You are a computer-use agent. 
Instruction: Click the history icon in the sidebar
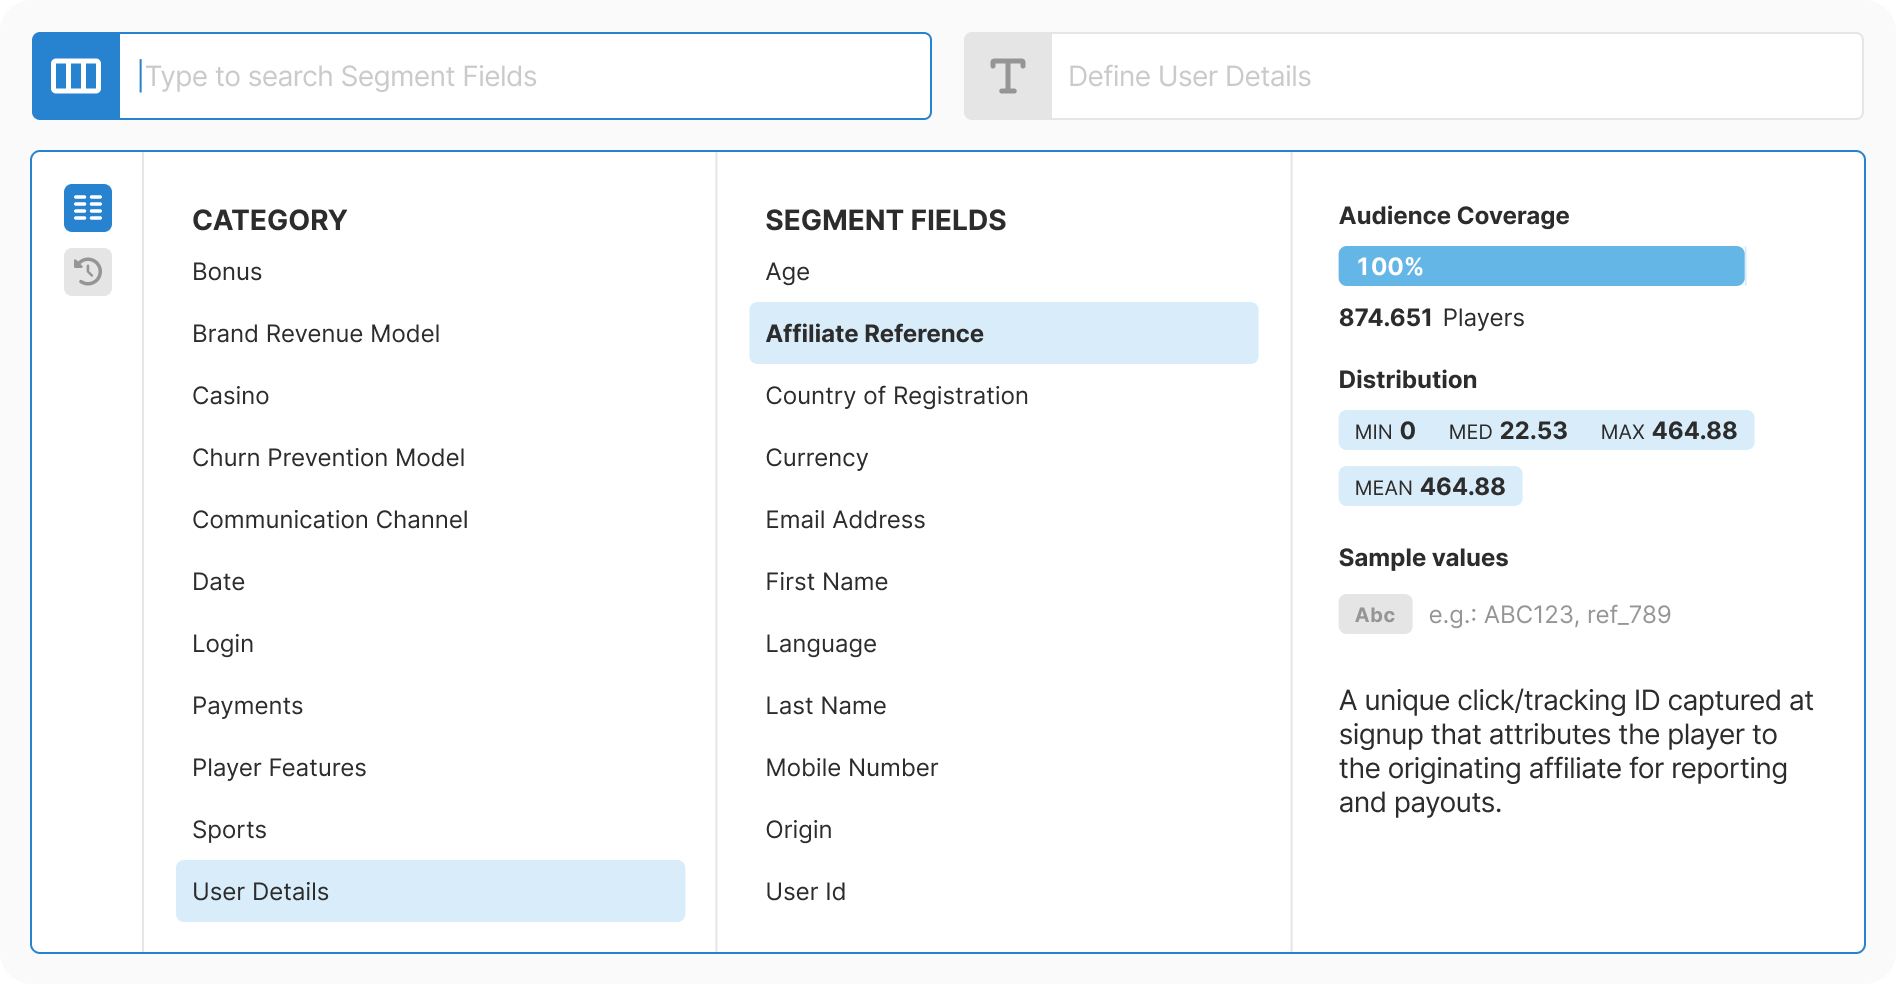pos(88,272)
